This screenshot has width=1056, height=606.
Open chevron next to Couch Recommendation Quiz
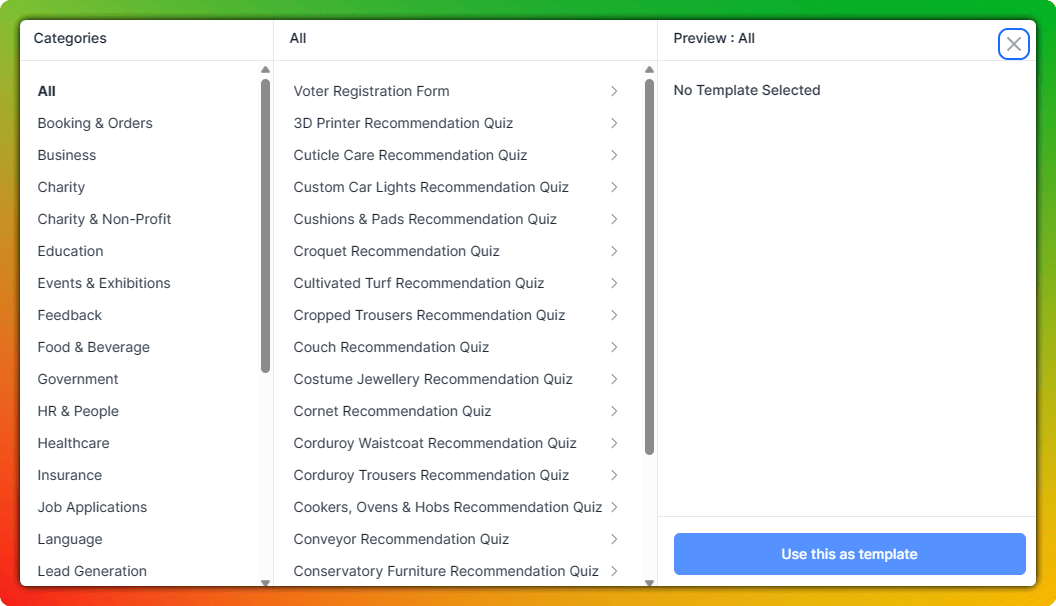[x=614, y=347]
